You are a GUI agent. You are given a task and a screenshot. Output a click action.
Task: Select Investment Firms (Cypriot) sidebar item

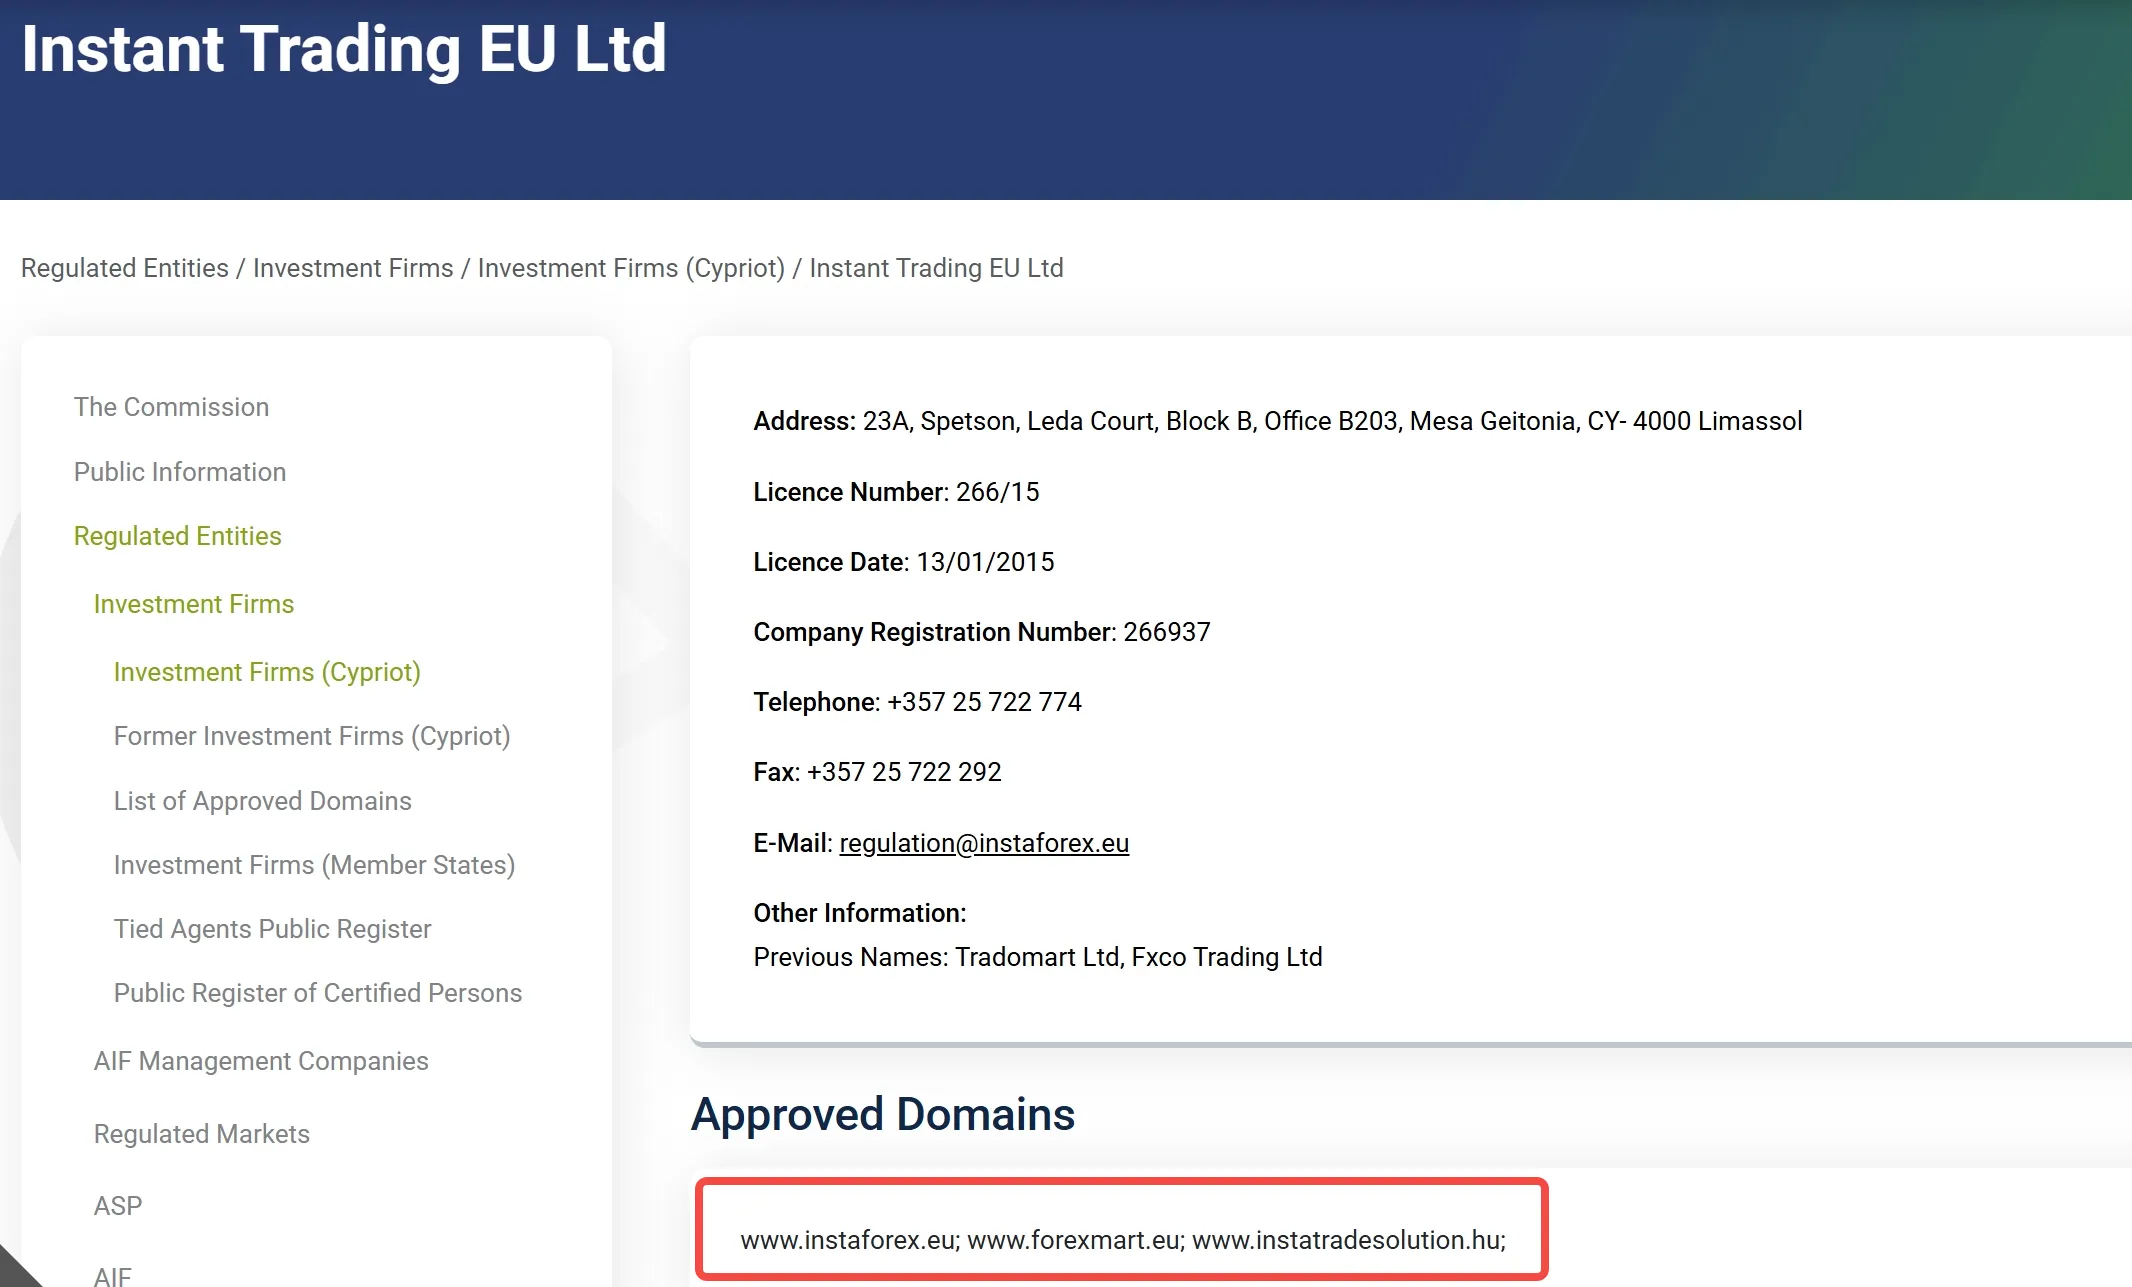pyautogui.click(x=267, y=672)
